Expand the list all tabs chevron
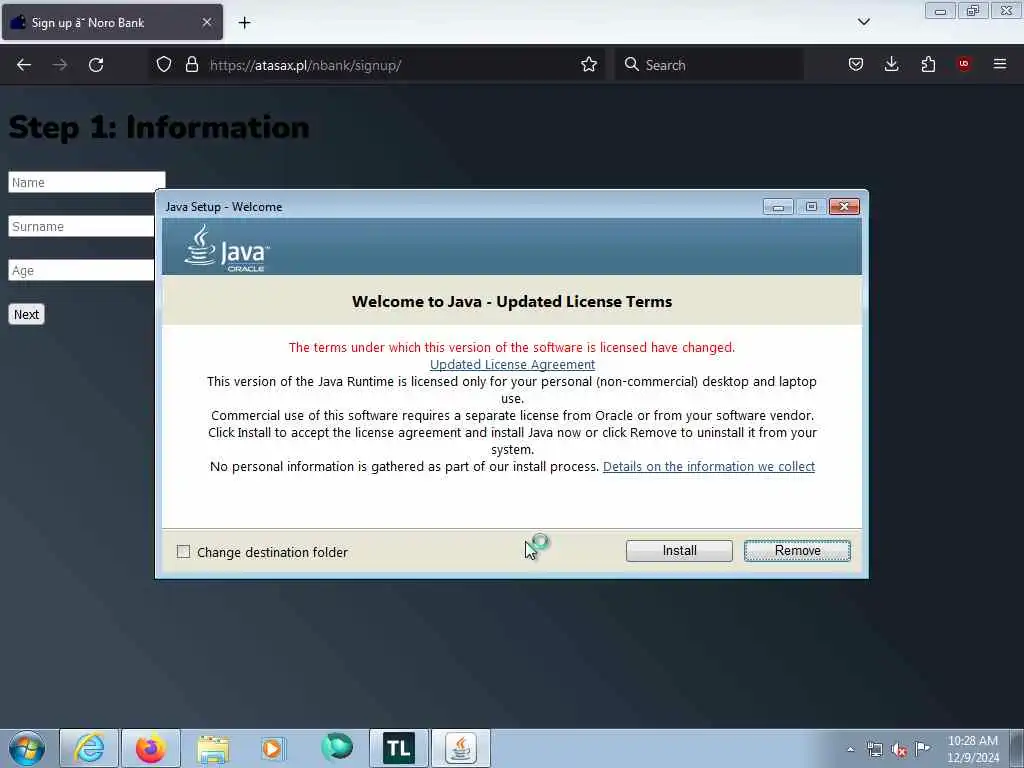Image resolution: width=1024 pixels, height=768 pixels. (863, 22)
